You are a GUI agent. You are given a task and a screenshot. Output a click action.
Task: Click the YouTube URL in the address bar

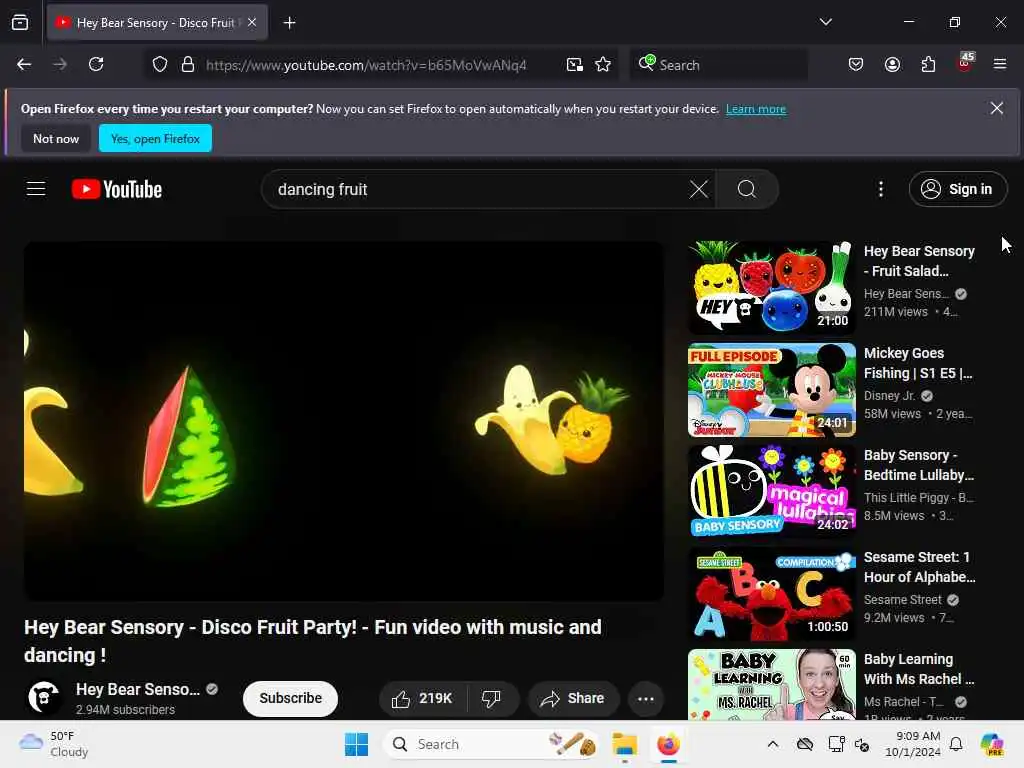[366, 65]
